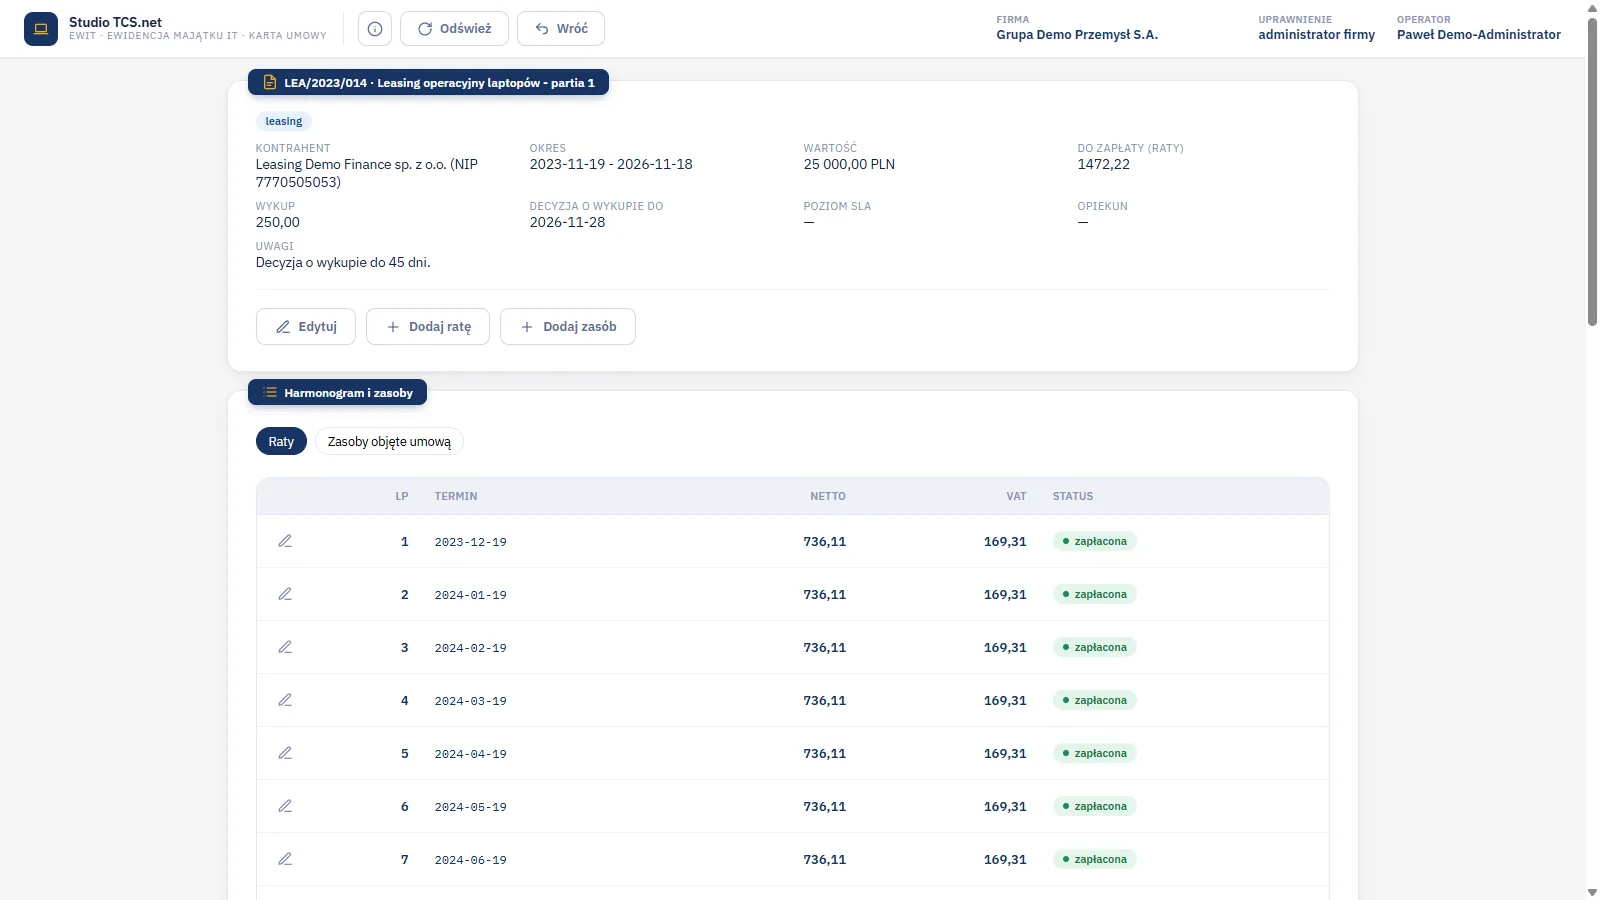Click the date 2024-02-19
Viewport: 1600px width, 900px height.
pyautogui.click(x=471, y=648)
